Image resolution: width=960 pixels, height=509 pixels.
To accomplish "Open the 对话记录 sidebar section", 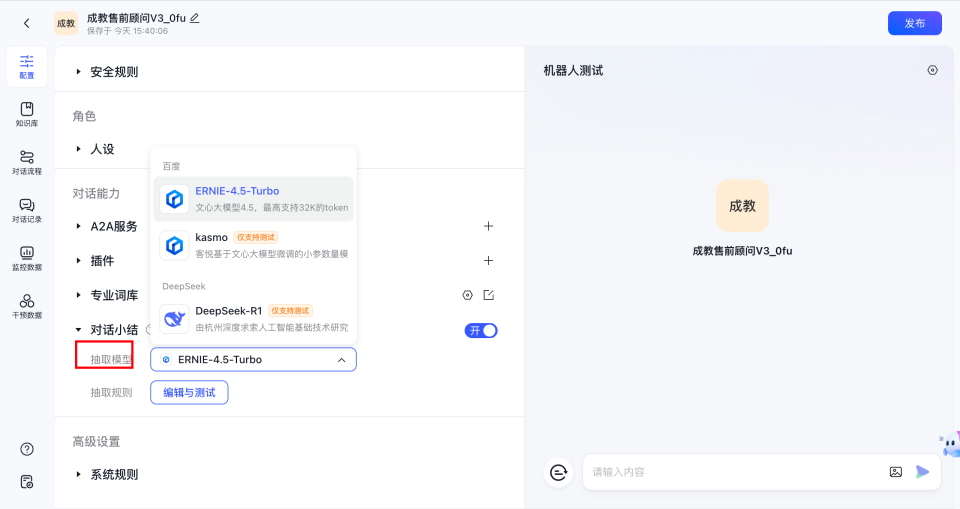I will point(27,210).
